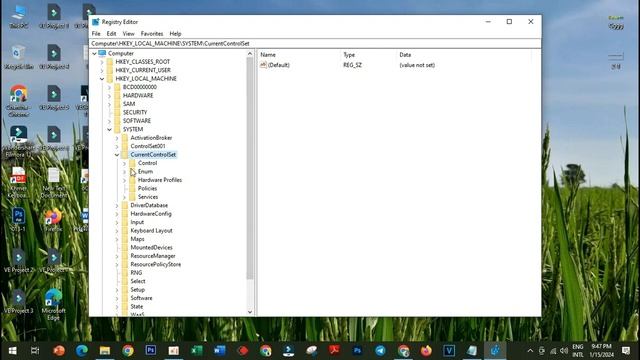Launch Excel from the taskbar
Image resolution: width=640 pixels, height=360 pixels.
(x=197, y=351)
